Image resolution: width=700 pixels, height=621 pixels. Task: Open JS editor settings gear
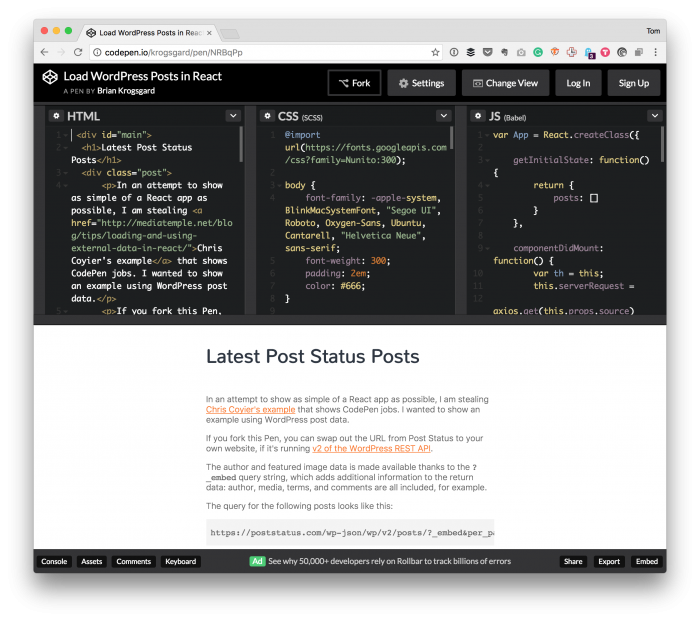tap(478, 116)
